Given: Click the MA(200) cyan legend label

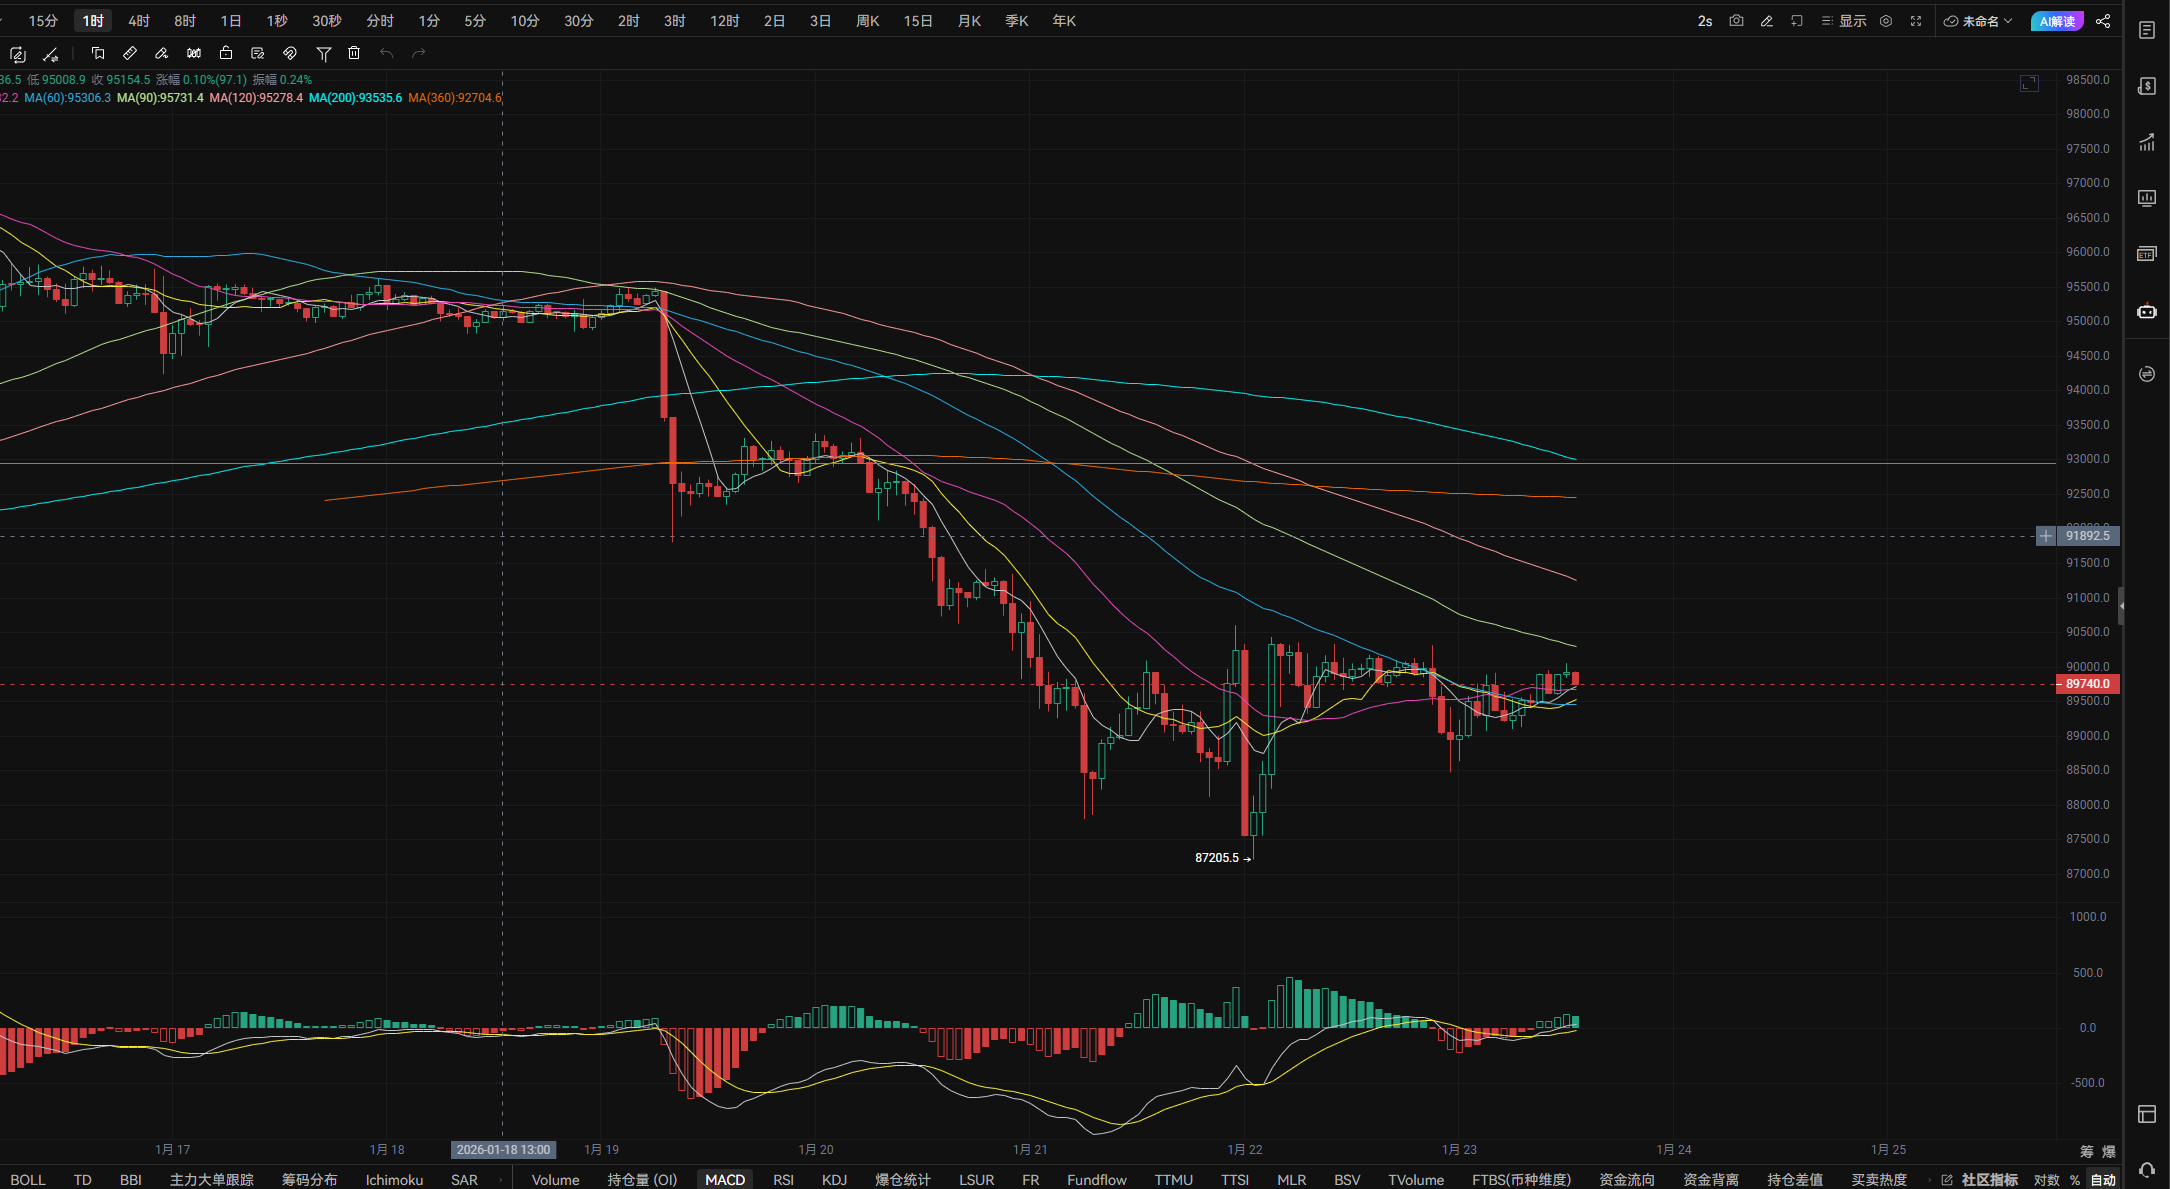Looking at the screenshot, I should click(355, 98).
